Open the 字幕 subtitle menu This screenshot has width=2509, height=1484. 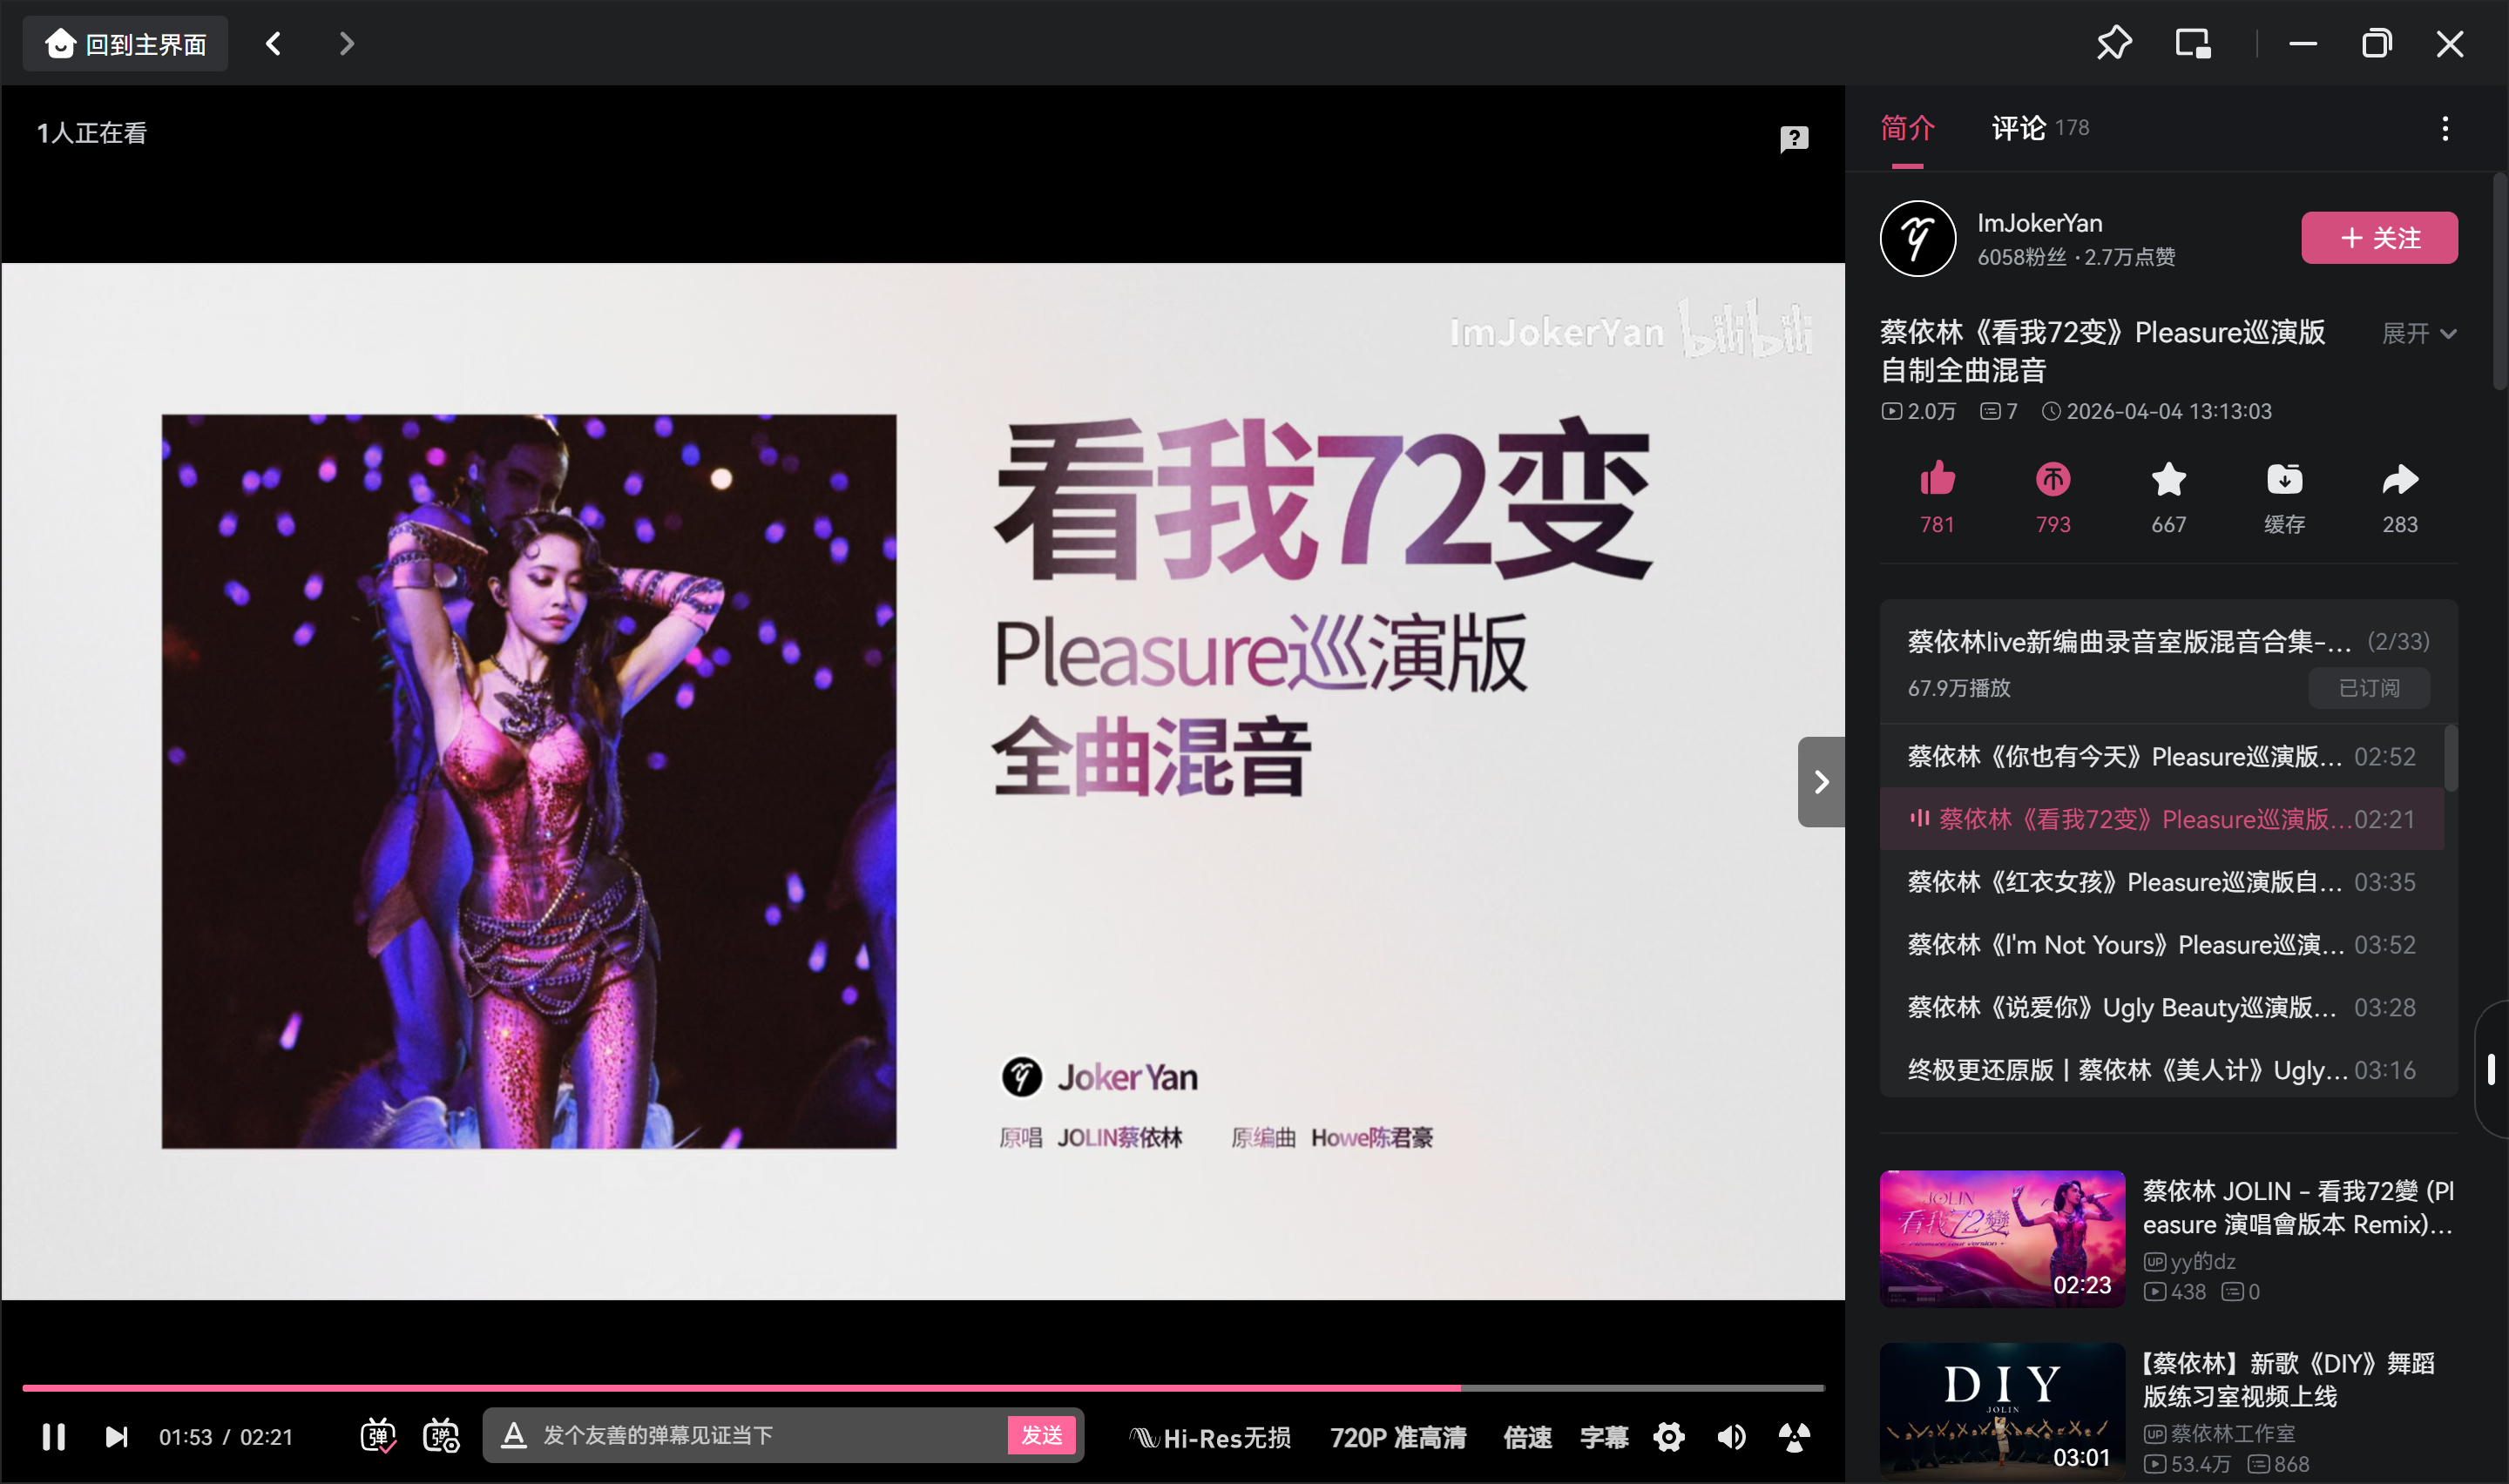click(1604, 1438)
